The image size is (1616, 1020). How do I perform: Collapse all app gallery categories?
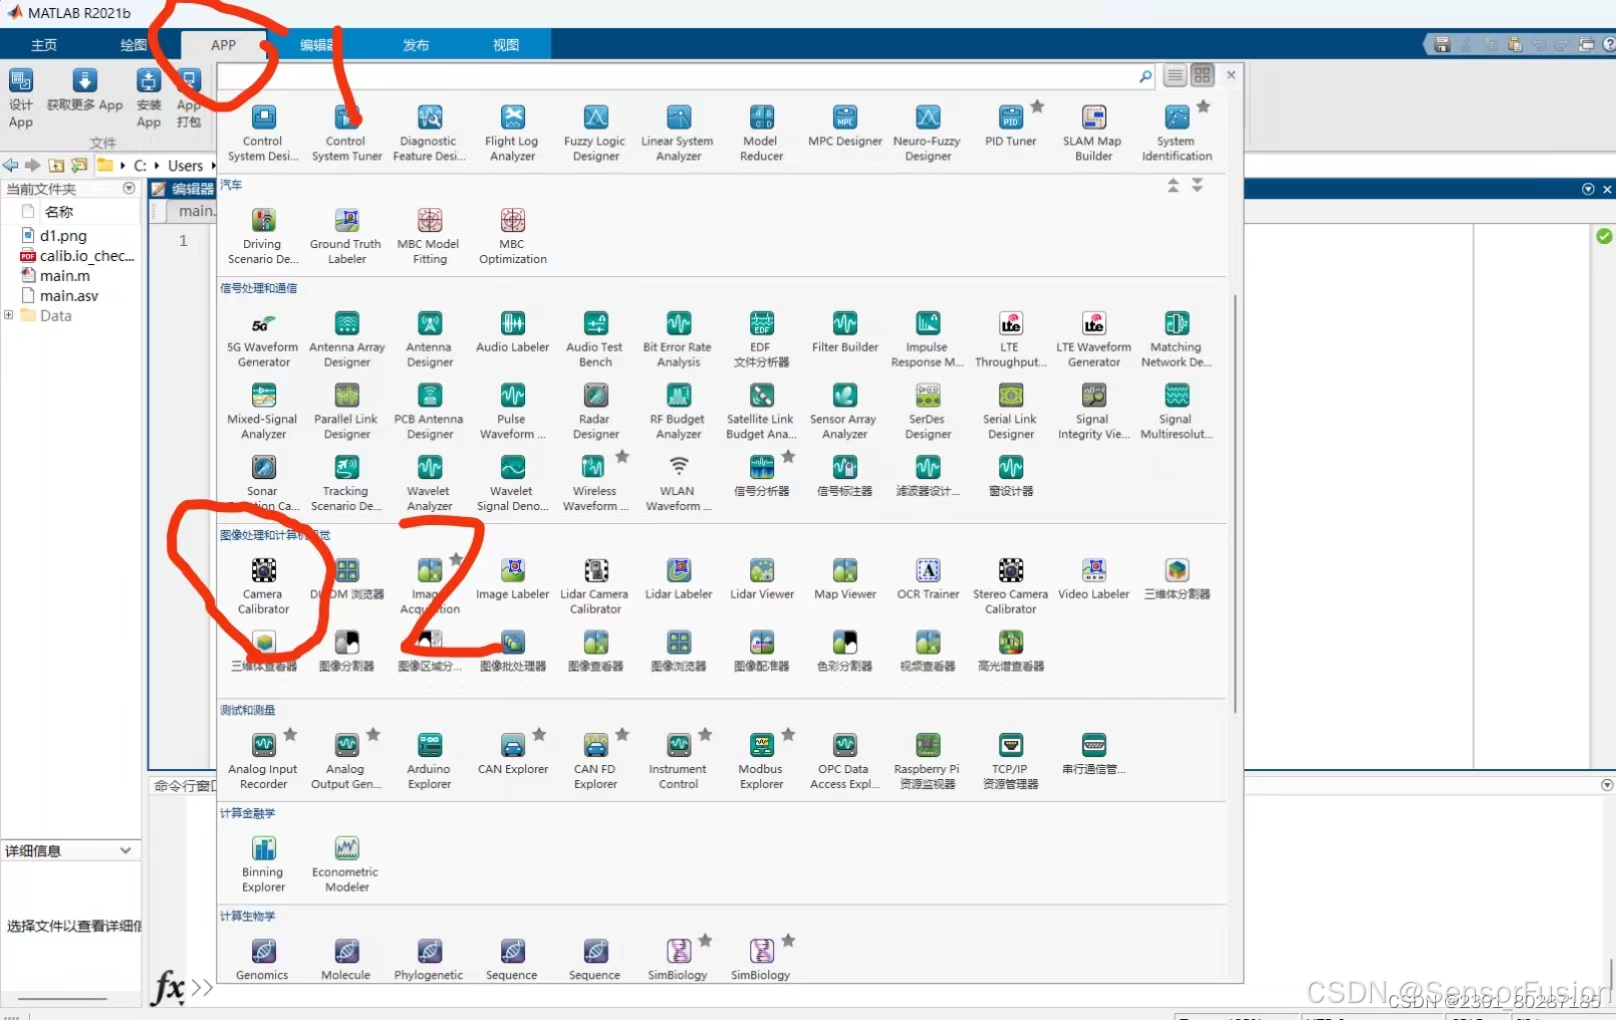(1173, 186)
